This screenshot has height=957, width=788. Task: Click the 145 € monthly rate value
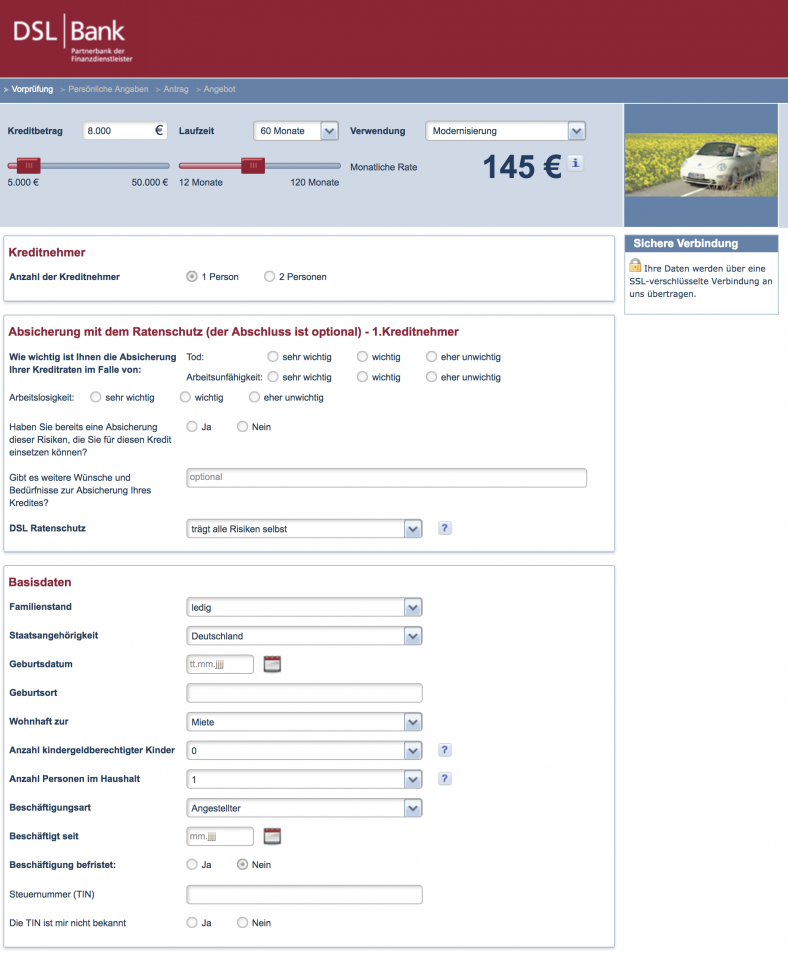tap(522, 167)
